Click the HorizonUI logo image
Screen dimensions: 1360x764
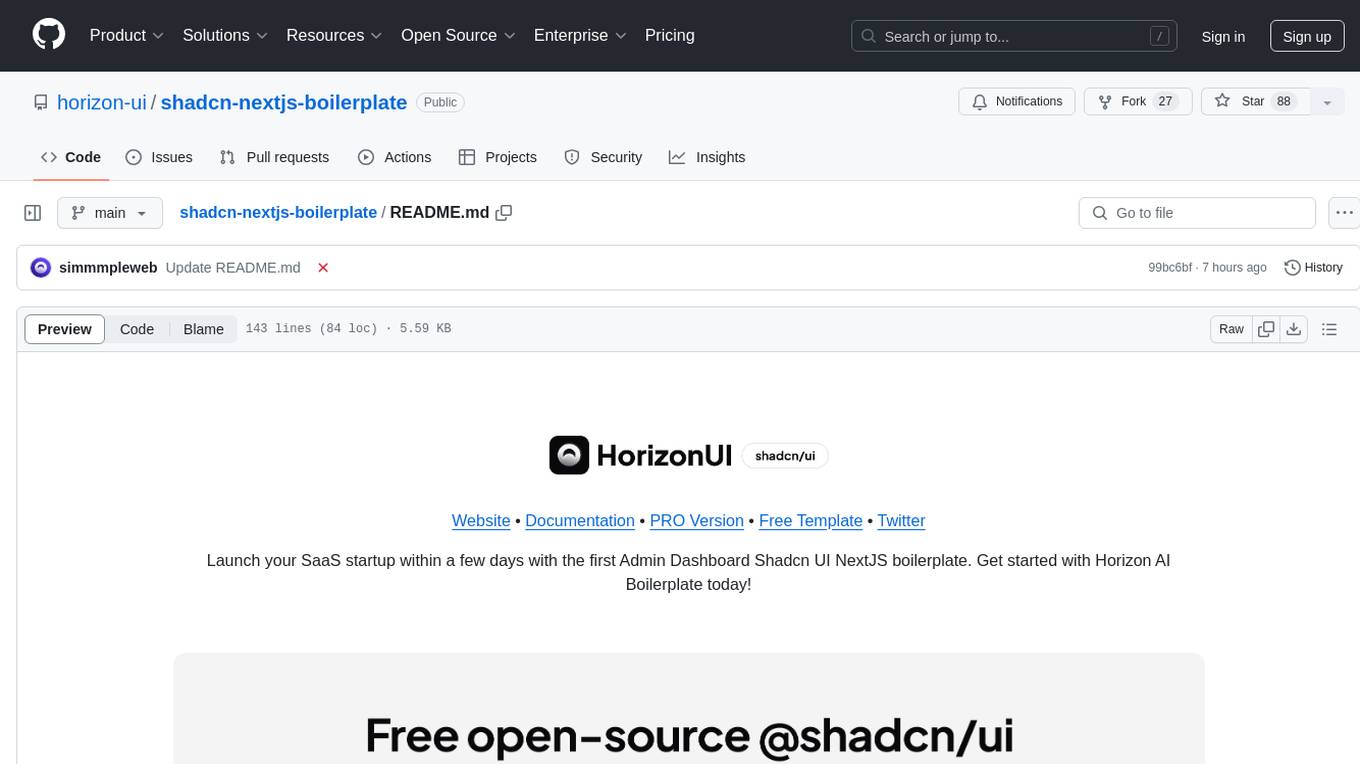pos(689,455)
